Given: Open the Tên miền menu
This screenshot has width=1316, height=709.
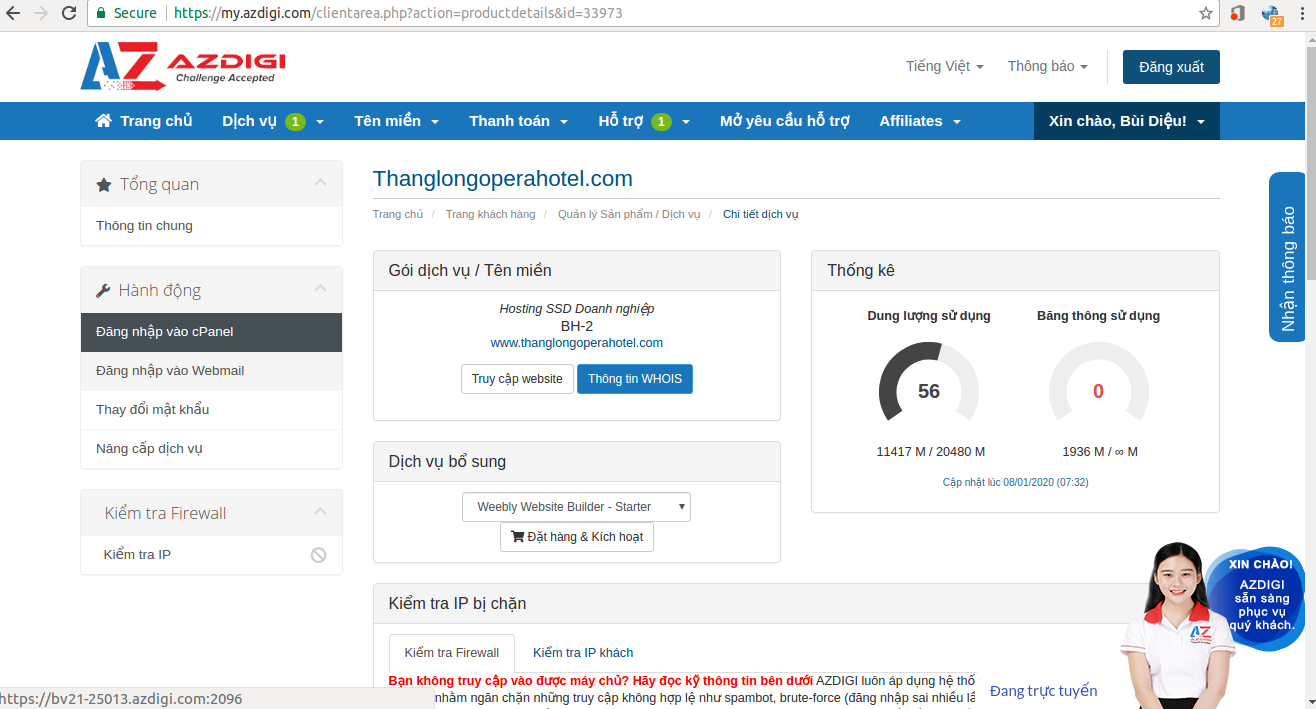Looking at the screenshot, I should pyautogui.click(x=396, y=121).
